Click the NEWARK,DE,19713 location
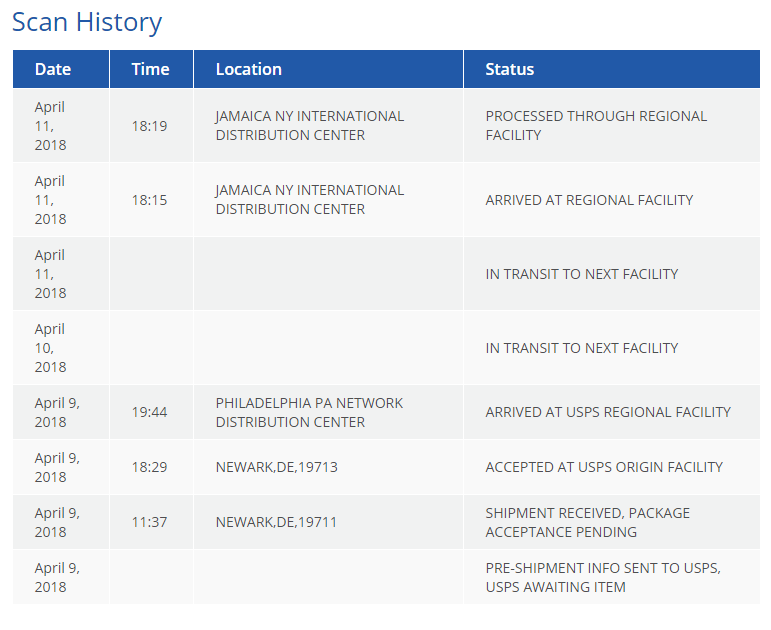The width and height of the screenshot is (771, 630). (277, 467)
